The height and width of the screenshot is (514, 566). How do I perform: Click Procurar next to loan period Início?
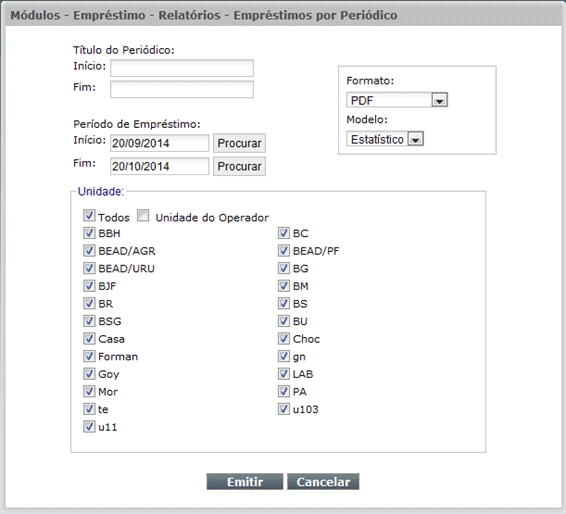point(239,143)
